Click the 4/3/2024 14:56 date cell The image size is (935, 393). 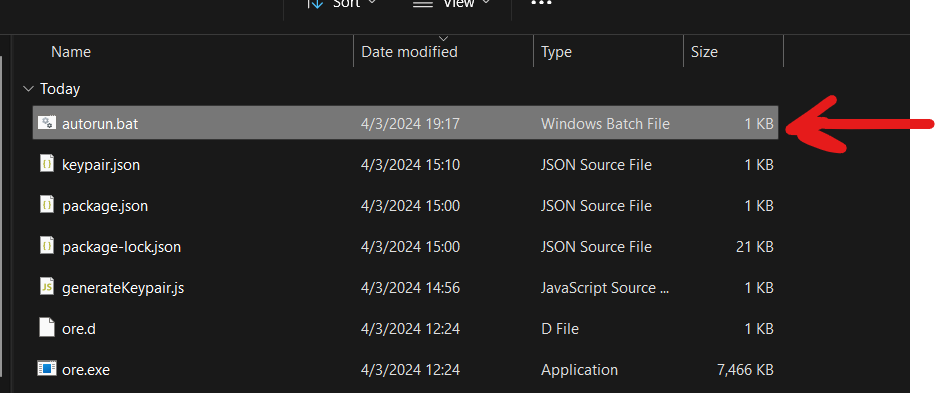410,288
